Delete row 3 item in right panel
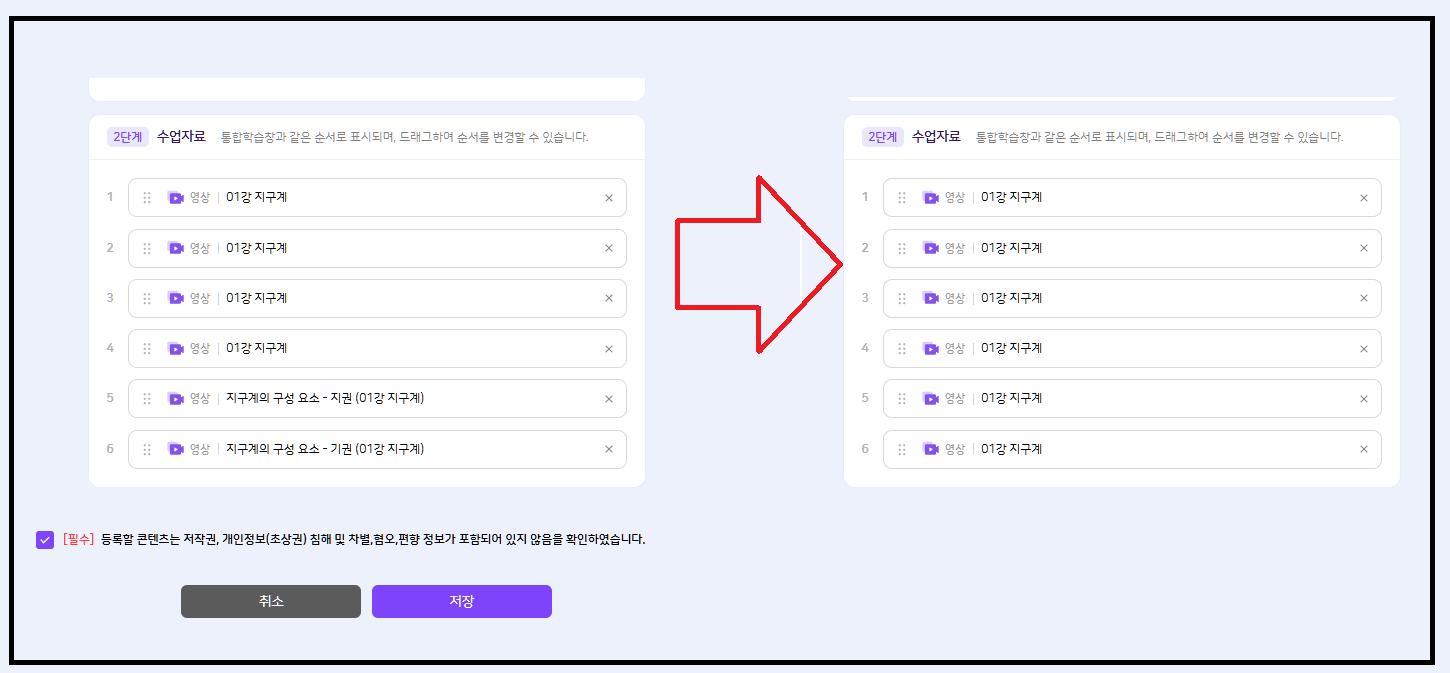The width and height of the screenshot is (1450, 673). point(1363,298)
